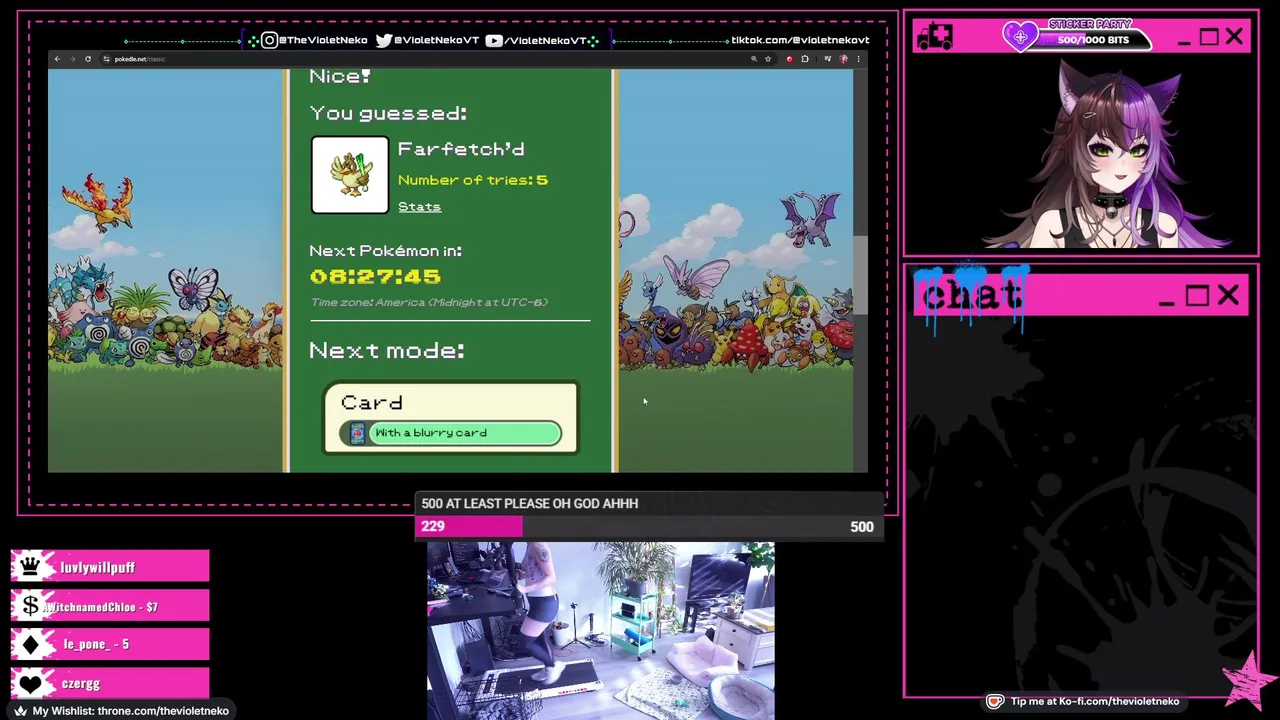The width and height of the screenshot is (1280, 720).
Task: Click the Ko-fi tip link text
Action: pyautogui.click(x=1095, y=702)
